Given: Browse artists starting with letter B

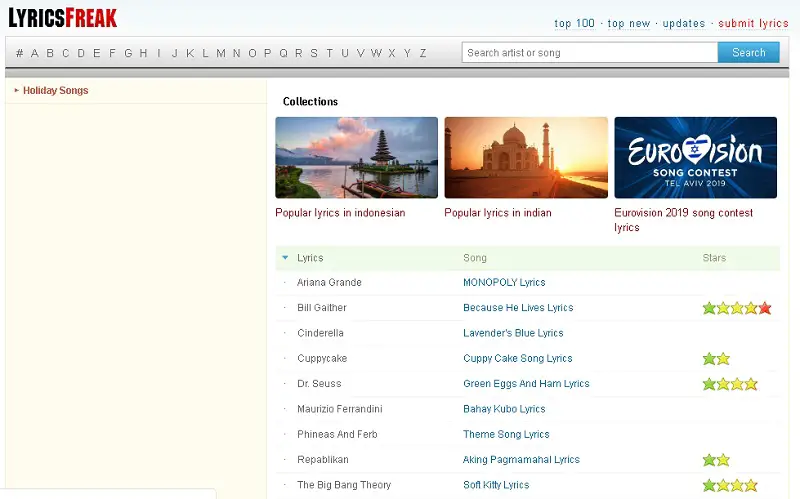Looking at the screenshot, I should coord(50,53).
